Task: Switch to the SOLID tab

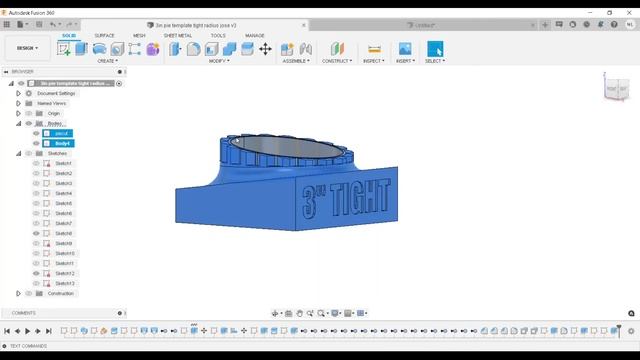Action: coord(69,36)
